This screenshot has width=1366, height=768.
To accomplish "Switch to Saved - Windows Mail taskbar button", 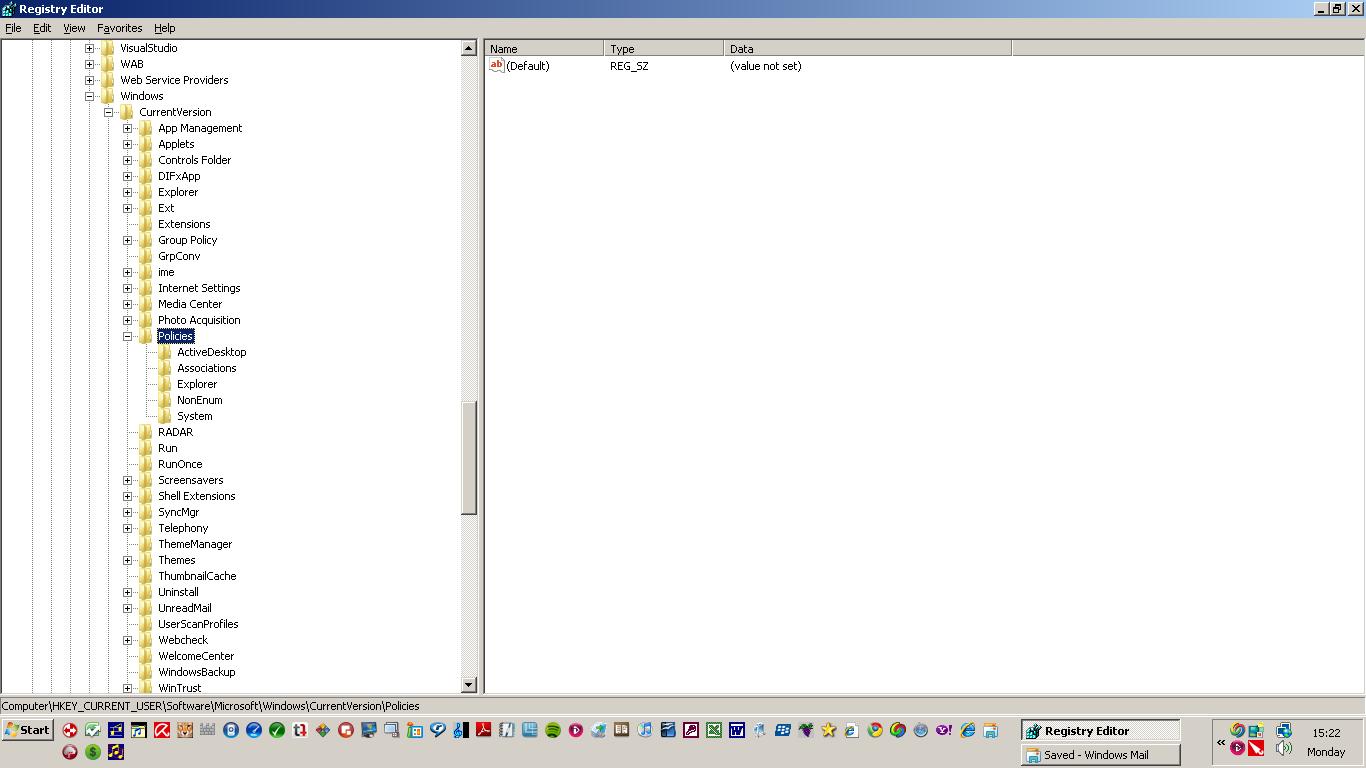I will (1100, 755).
